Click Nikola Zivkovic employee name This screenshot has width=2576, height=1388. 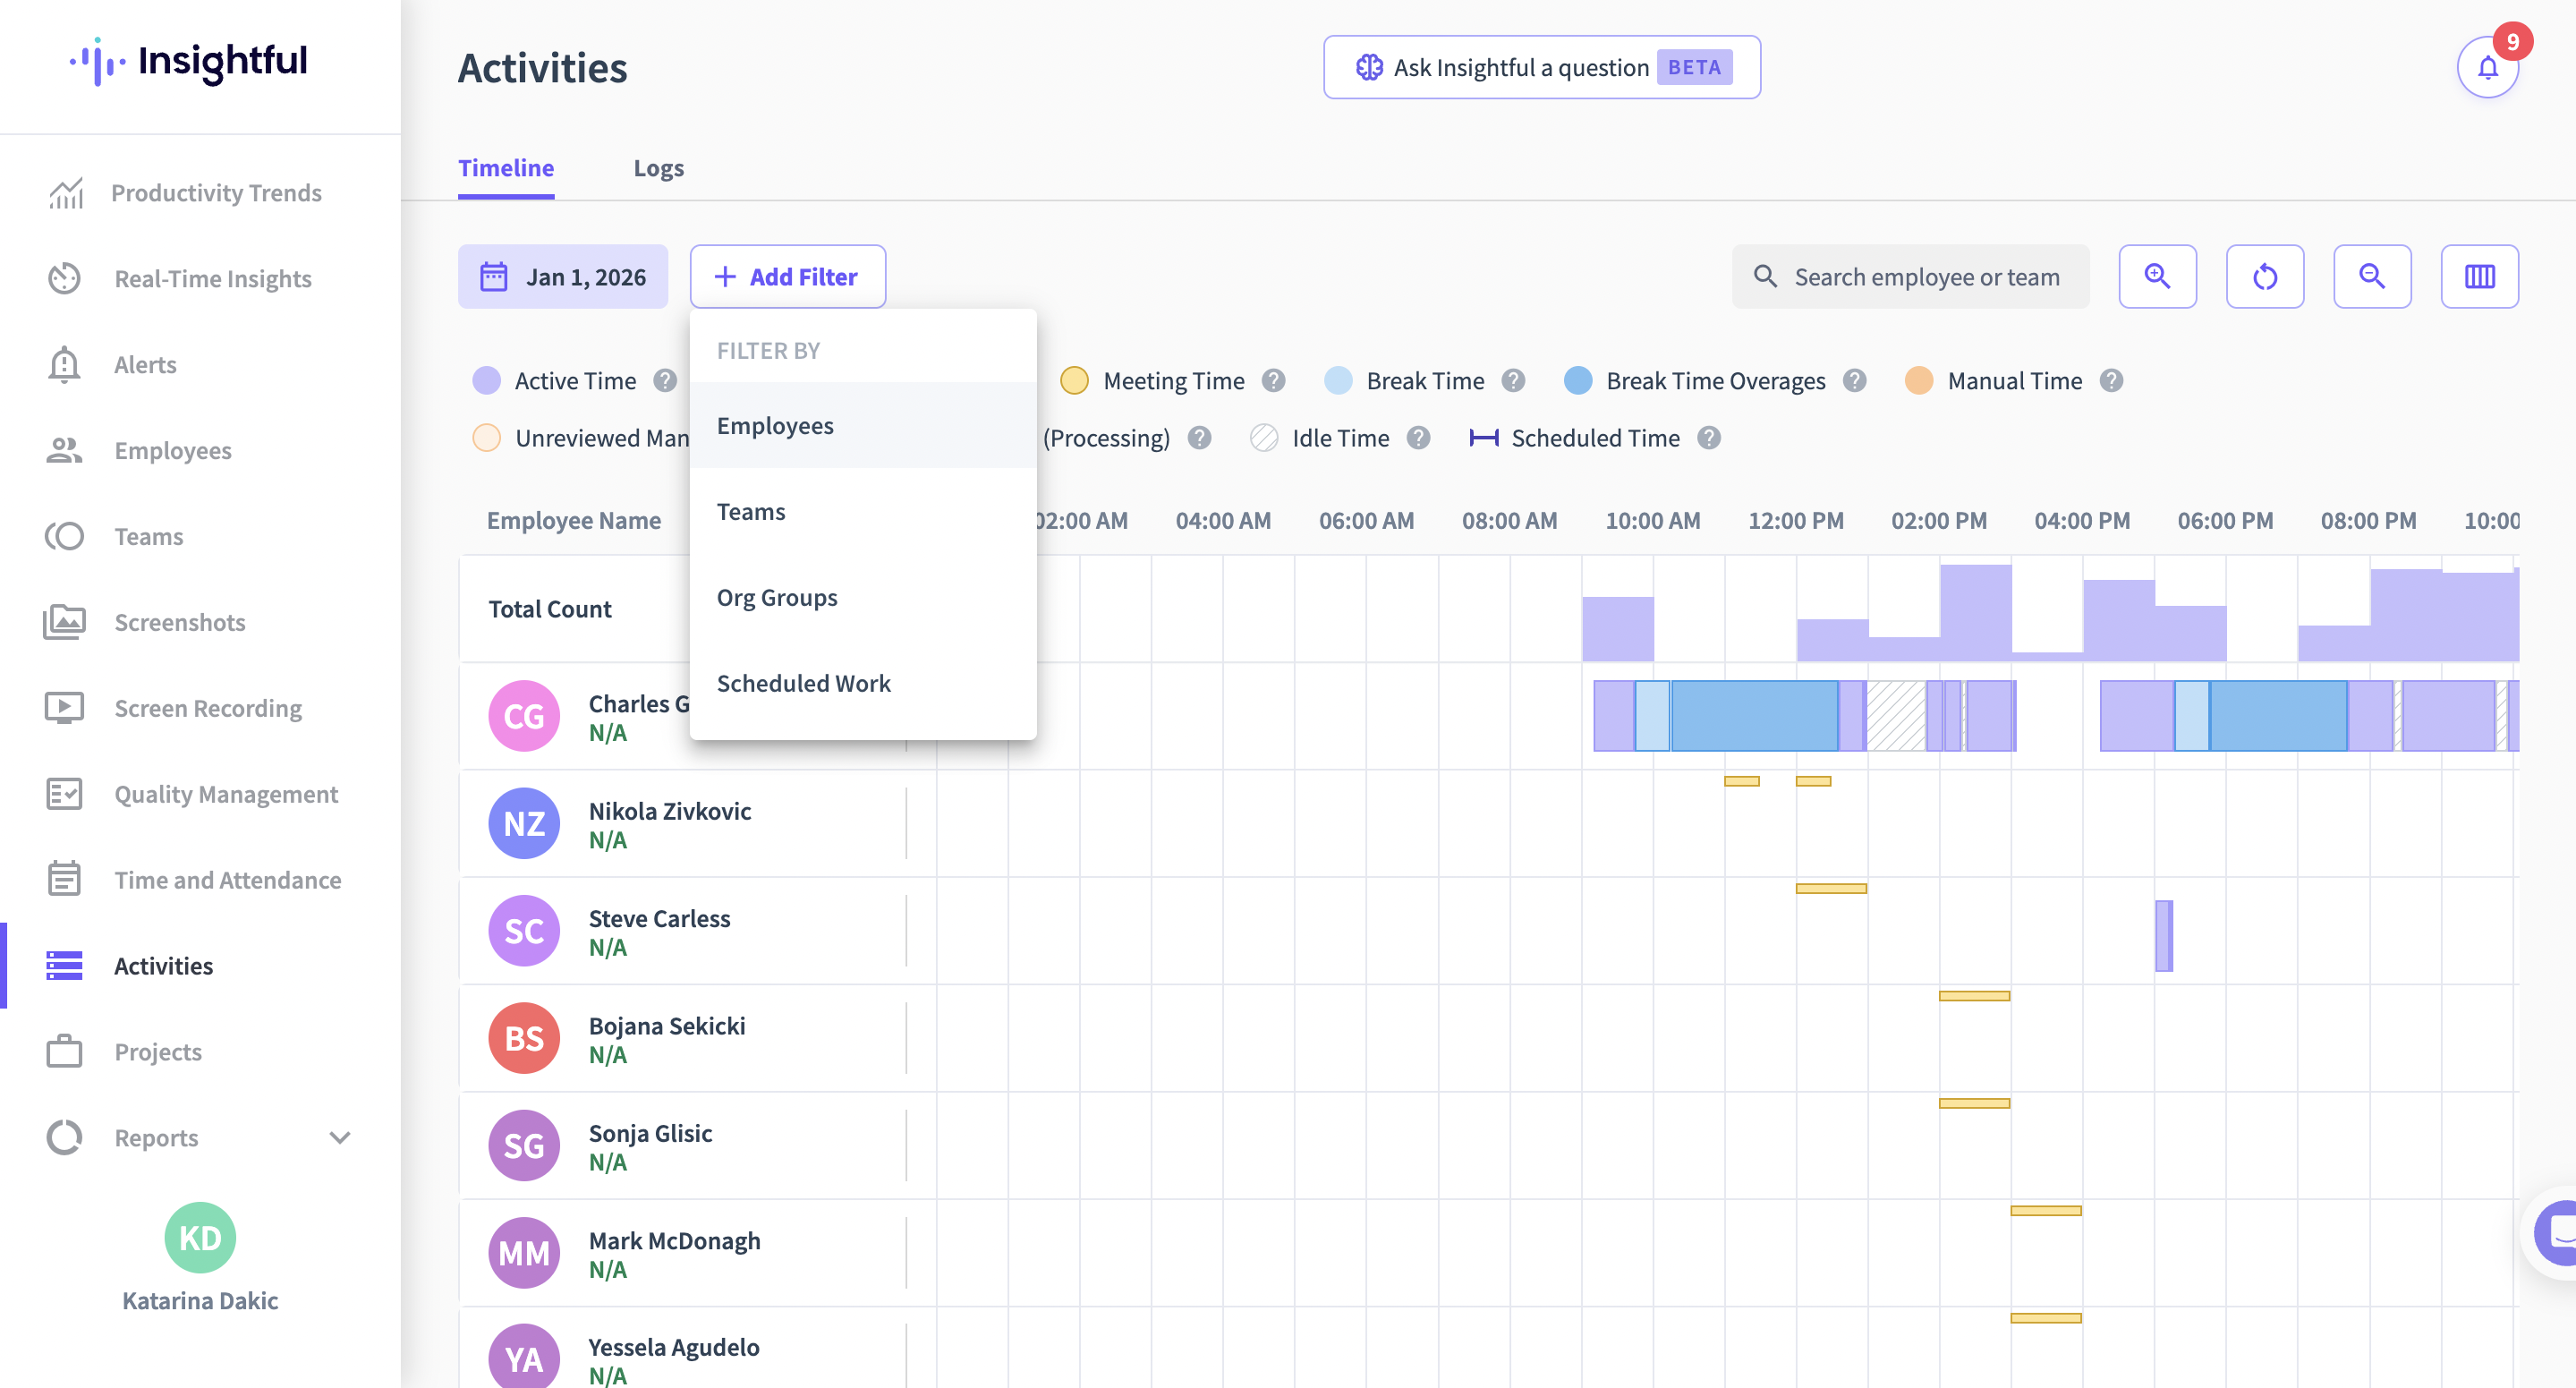tap(669, 811)
